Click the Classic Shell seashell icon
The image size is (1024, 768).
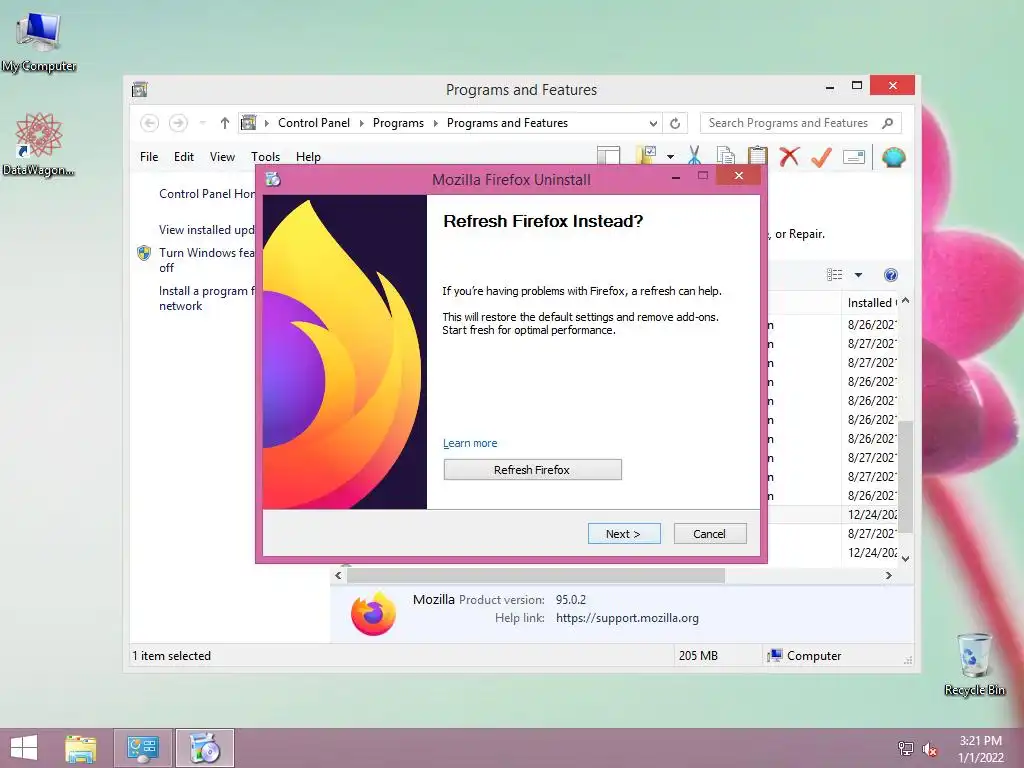(x=893, y=157)
